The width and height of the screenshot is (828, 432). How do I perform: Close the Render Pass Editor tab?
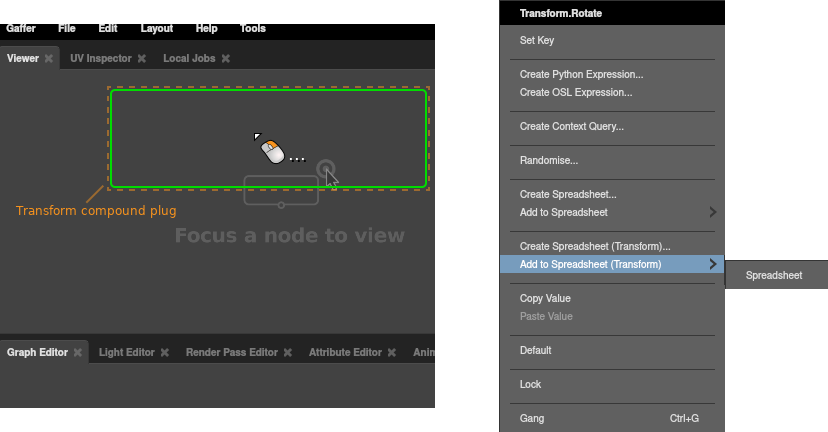click(288, 353)
